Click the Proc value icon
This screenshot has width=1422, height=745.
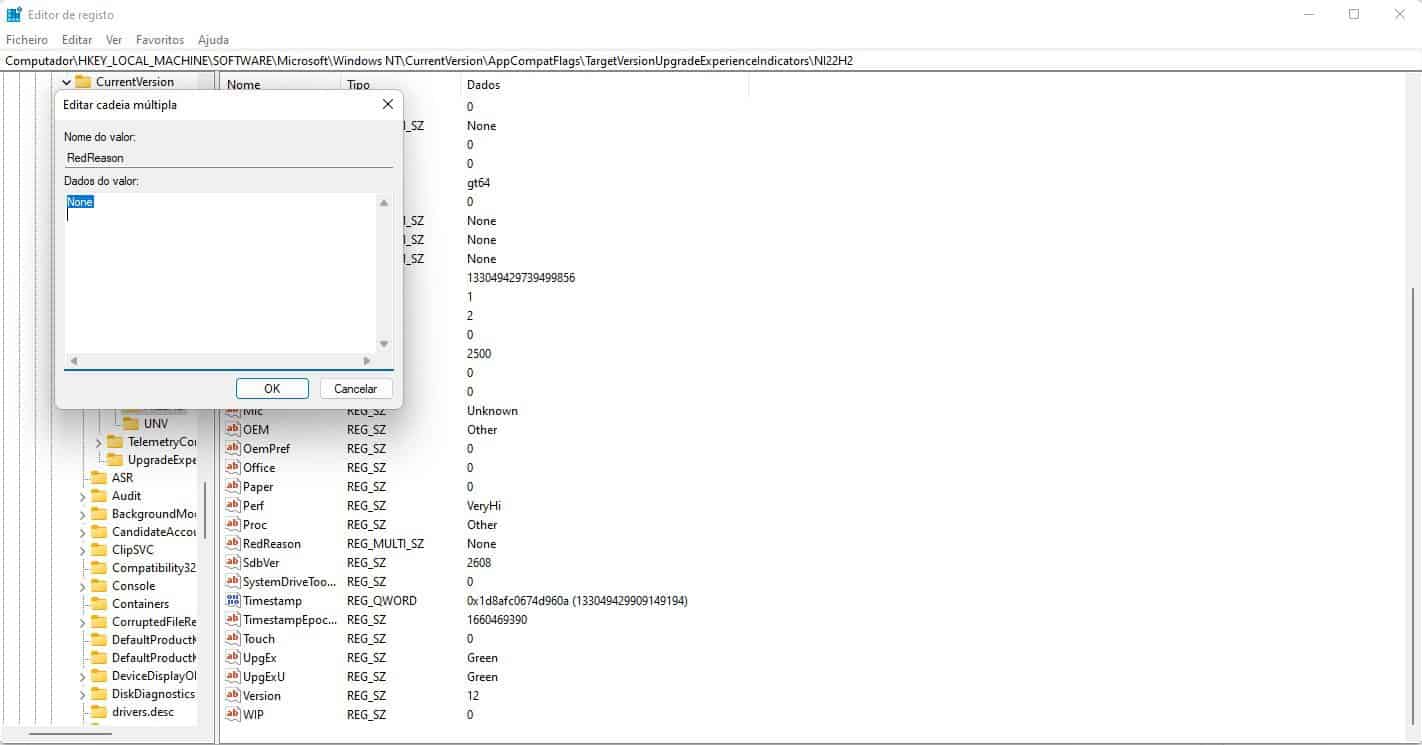233,525
